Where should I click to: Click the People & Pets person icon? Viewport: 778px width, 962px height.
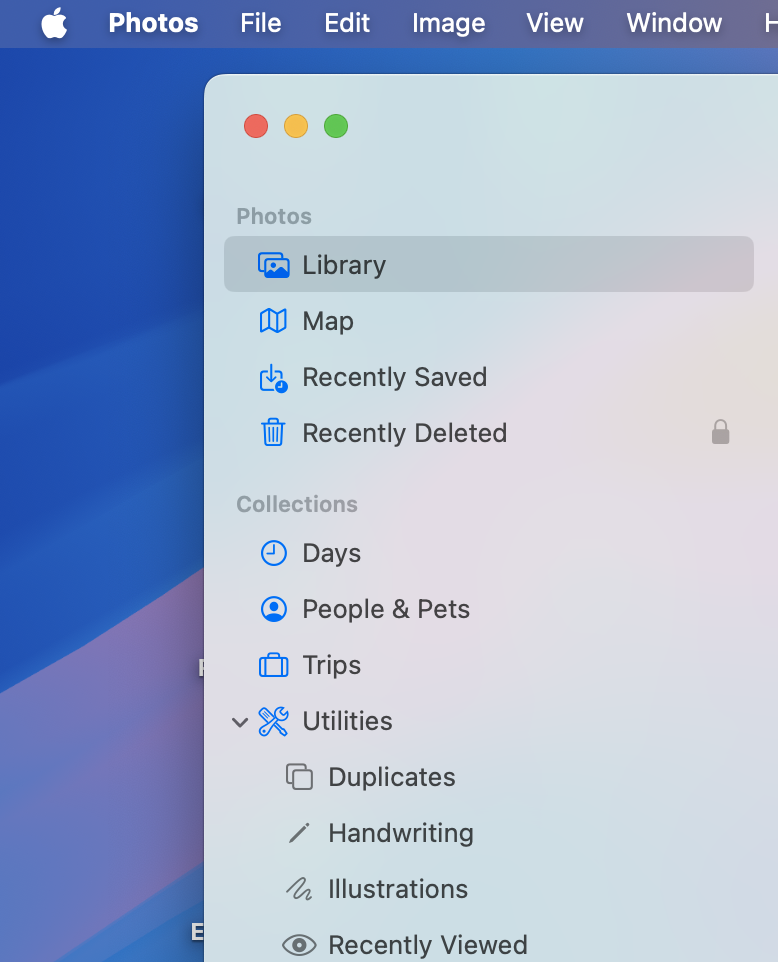[273, 609]
